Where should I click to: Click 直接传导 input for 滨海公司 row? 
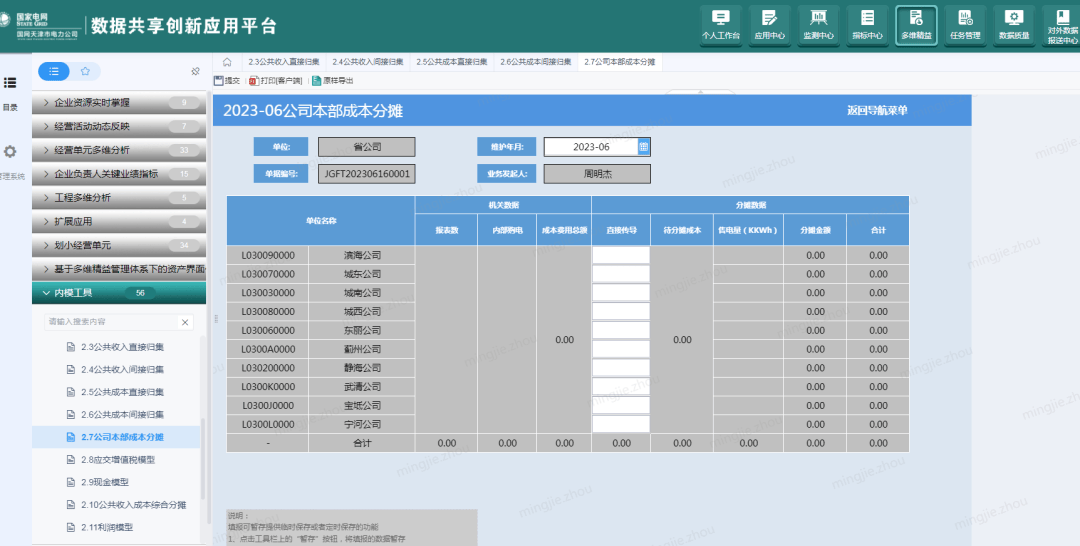click(x=621, y=255)
